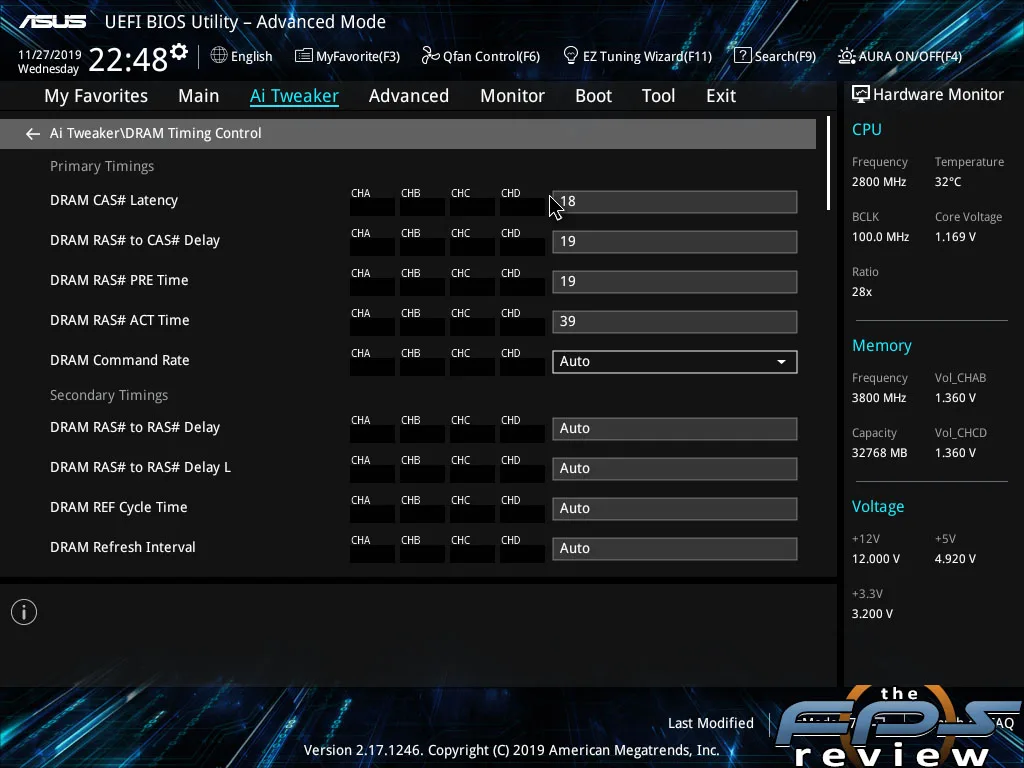1024x768 pixels.
Task: Click +3.3V voltage value 3.200 V
Action: [x=872, y=614]
